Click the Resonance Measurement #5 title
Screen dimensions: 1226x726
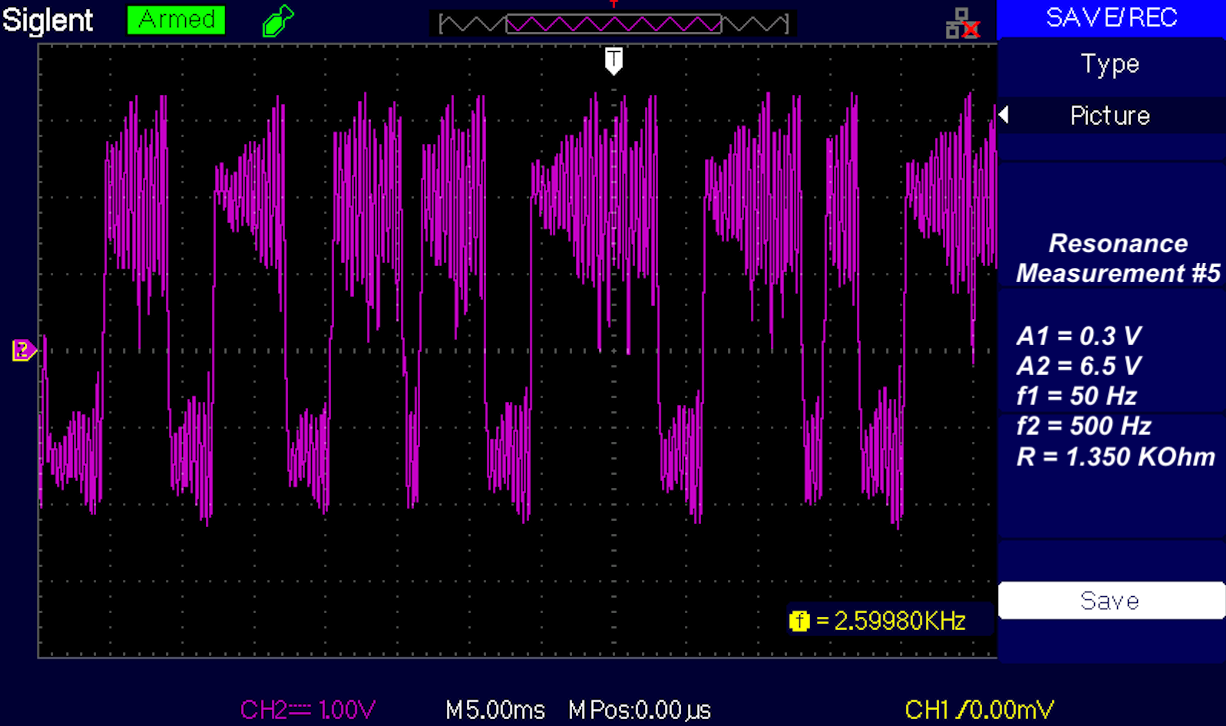[1118, 258]
